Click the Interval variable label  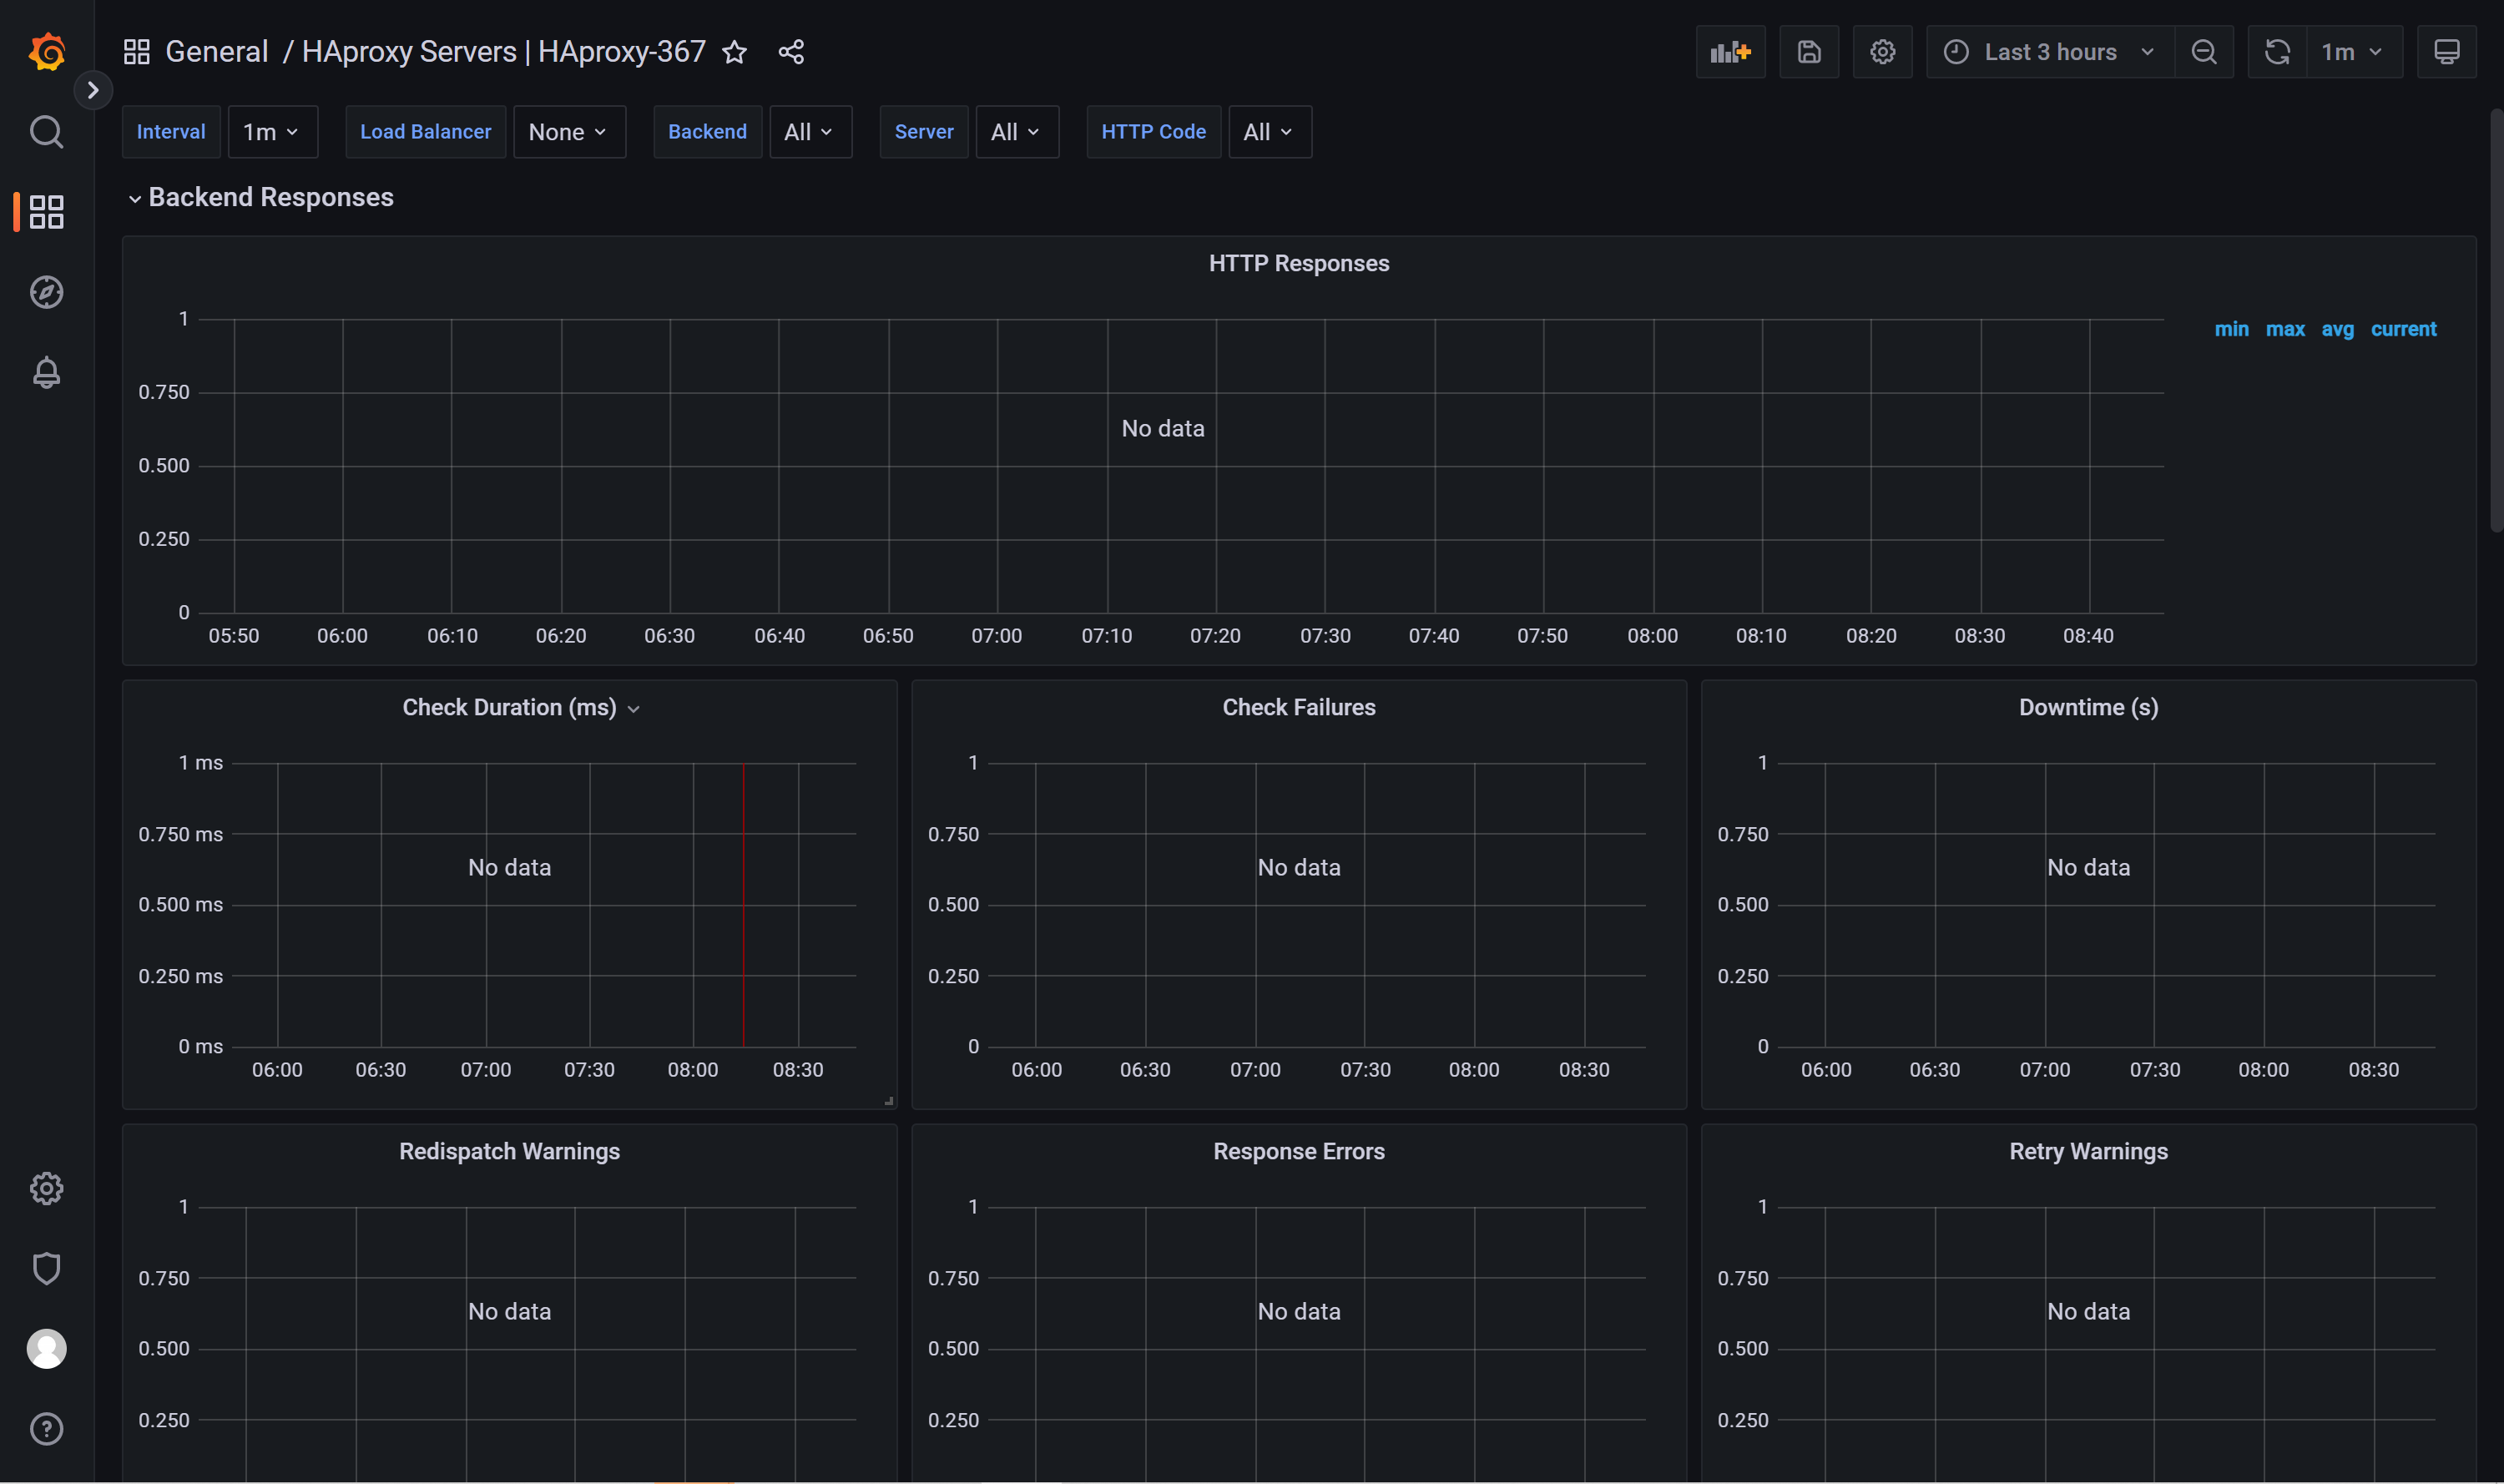[x=171, y=132]
